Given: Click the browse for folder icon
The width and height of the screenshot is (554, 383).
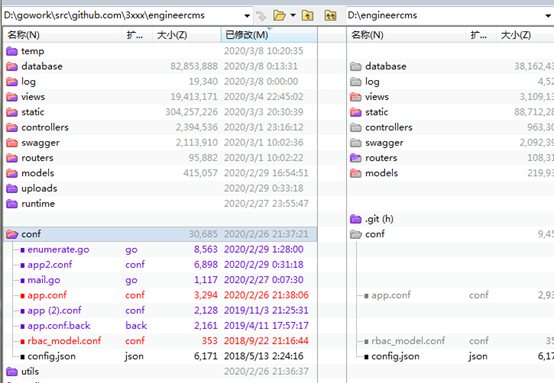Looking at the screenshot, I should click(279, 16).
